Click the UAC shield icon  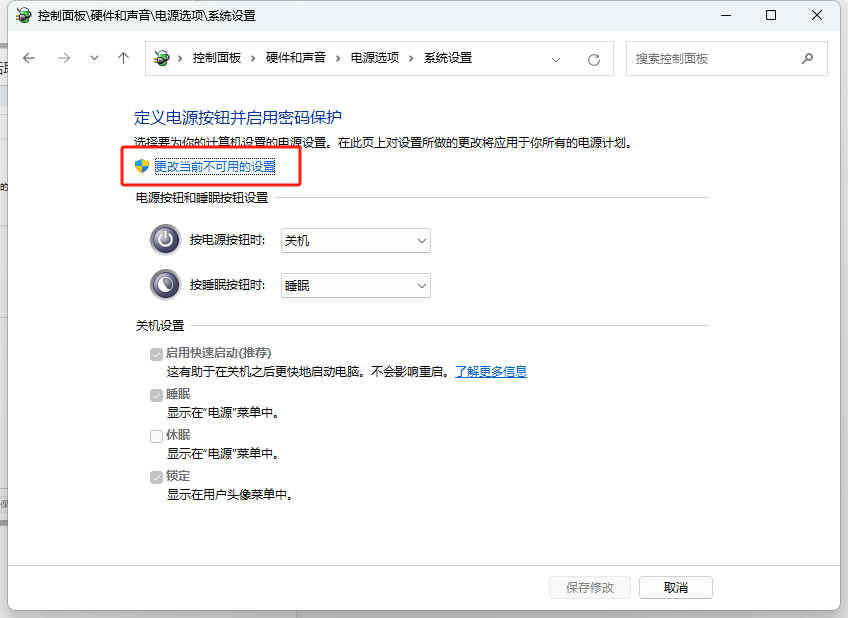click(x=142, y=166)
